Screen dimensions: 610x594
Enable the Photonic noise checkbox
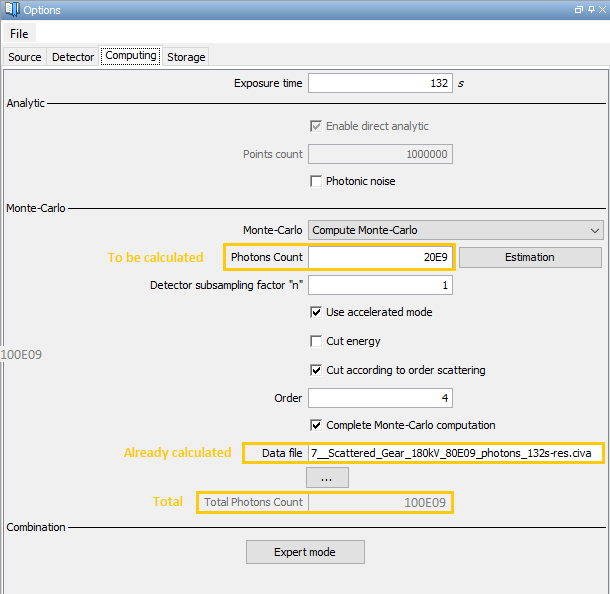[x=316, y=181]
